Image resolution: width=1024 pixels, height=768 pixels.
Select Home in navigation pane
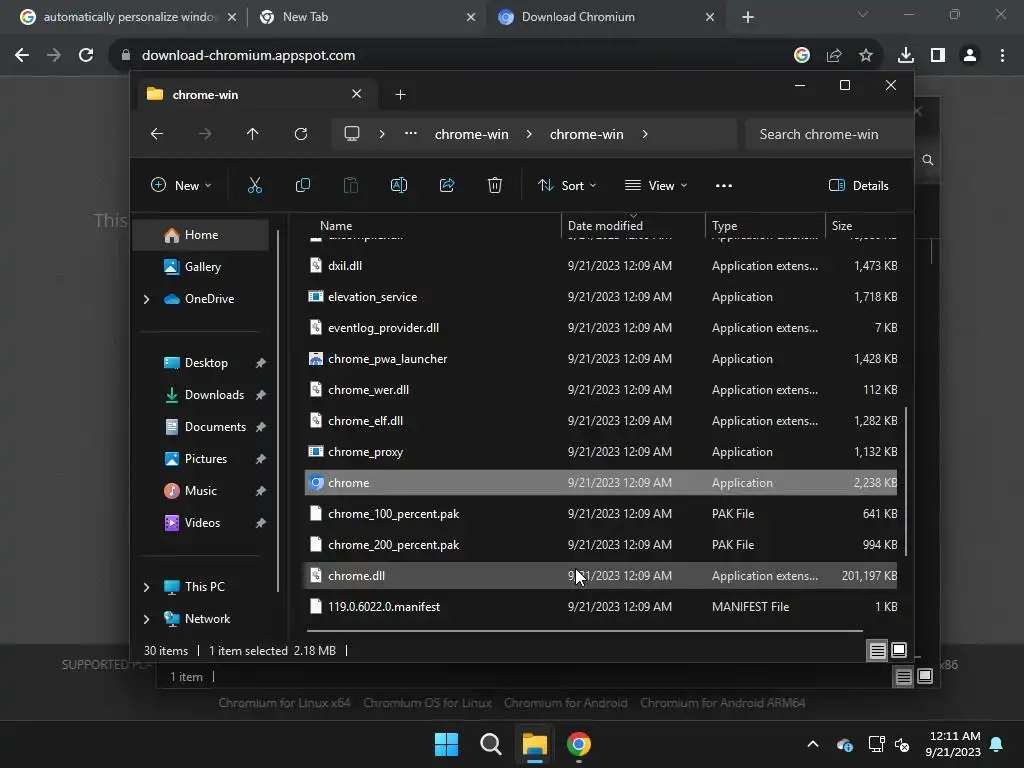pos(200,235)
